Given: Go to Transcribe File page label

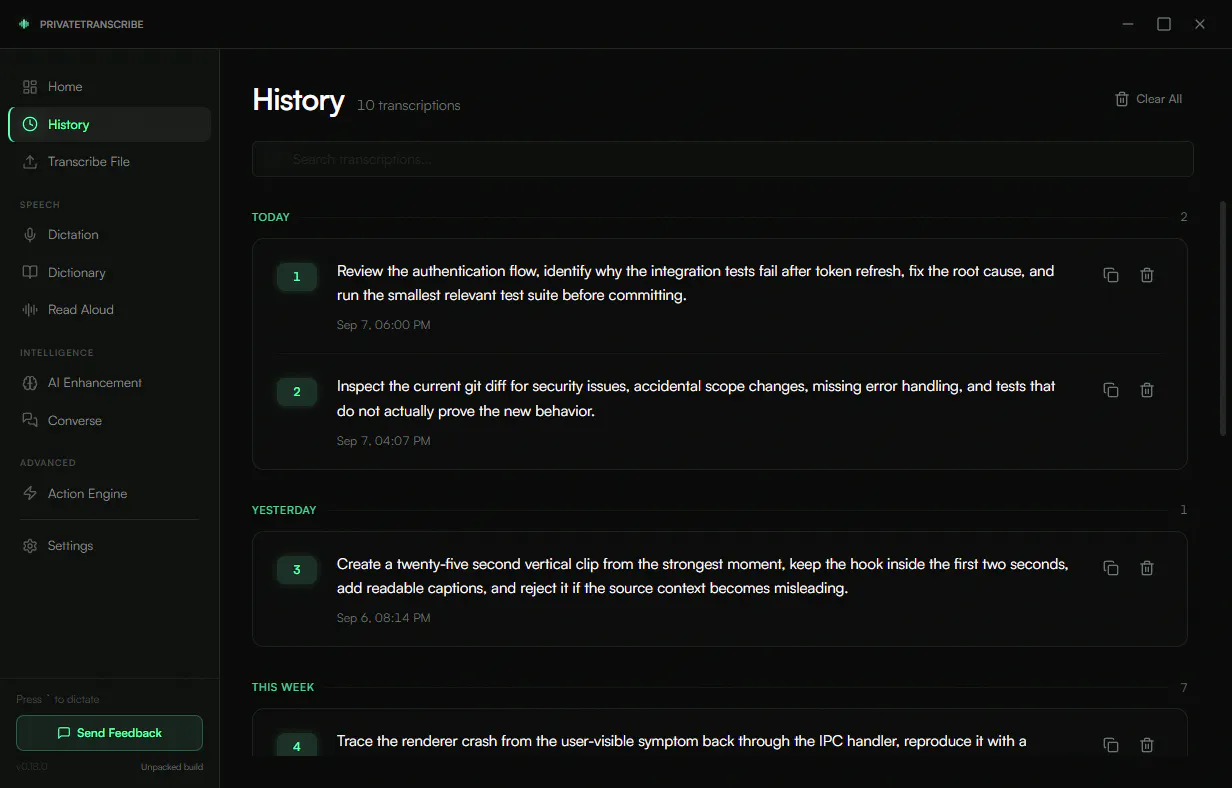Looking at the screenshot, I should (89, 161).
